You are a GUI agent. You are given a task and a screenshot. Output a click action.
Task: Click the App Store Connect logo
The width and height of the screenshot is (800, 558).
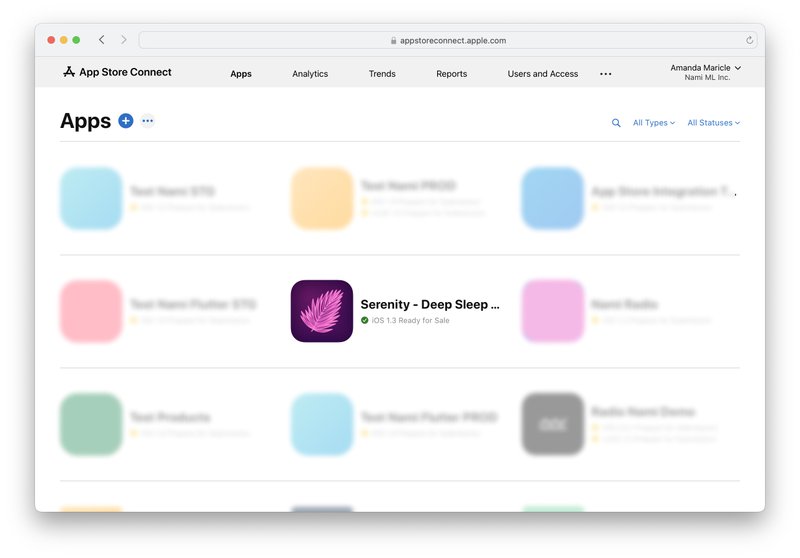point(117,72)
